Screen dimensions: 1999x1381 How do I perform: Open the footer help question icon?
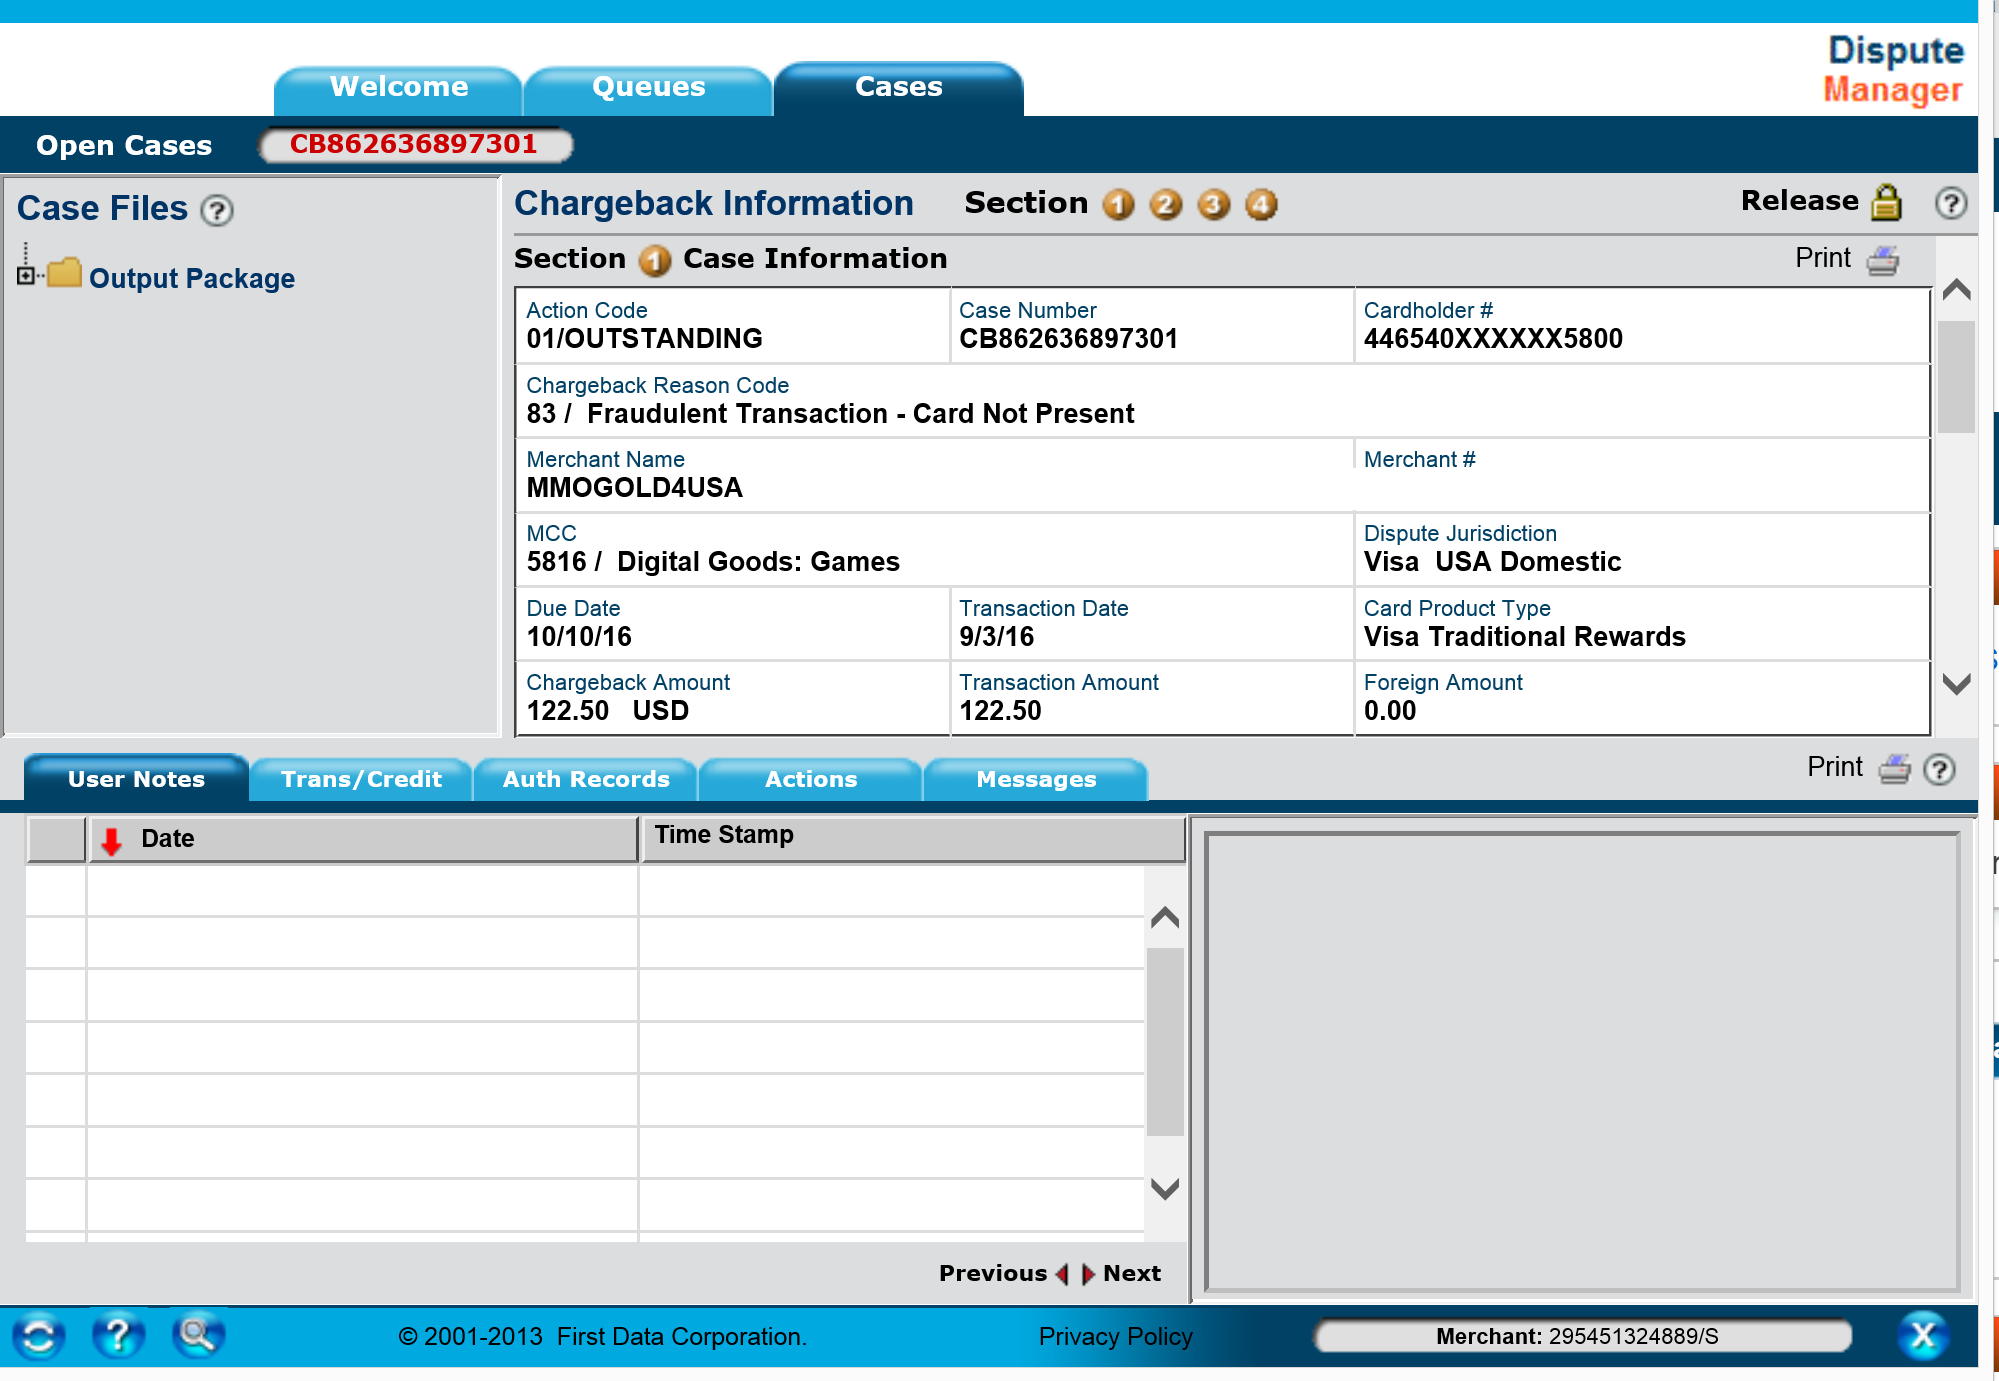pyautogui.click(x=118, y=1336)
